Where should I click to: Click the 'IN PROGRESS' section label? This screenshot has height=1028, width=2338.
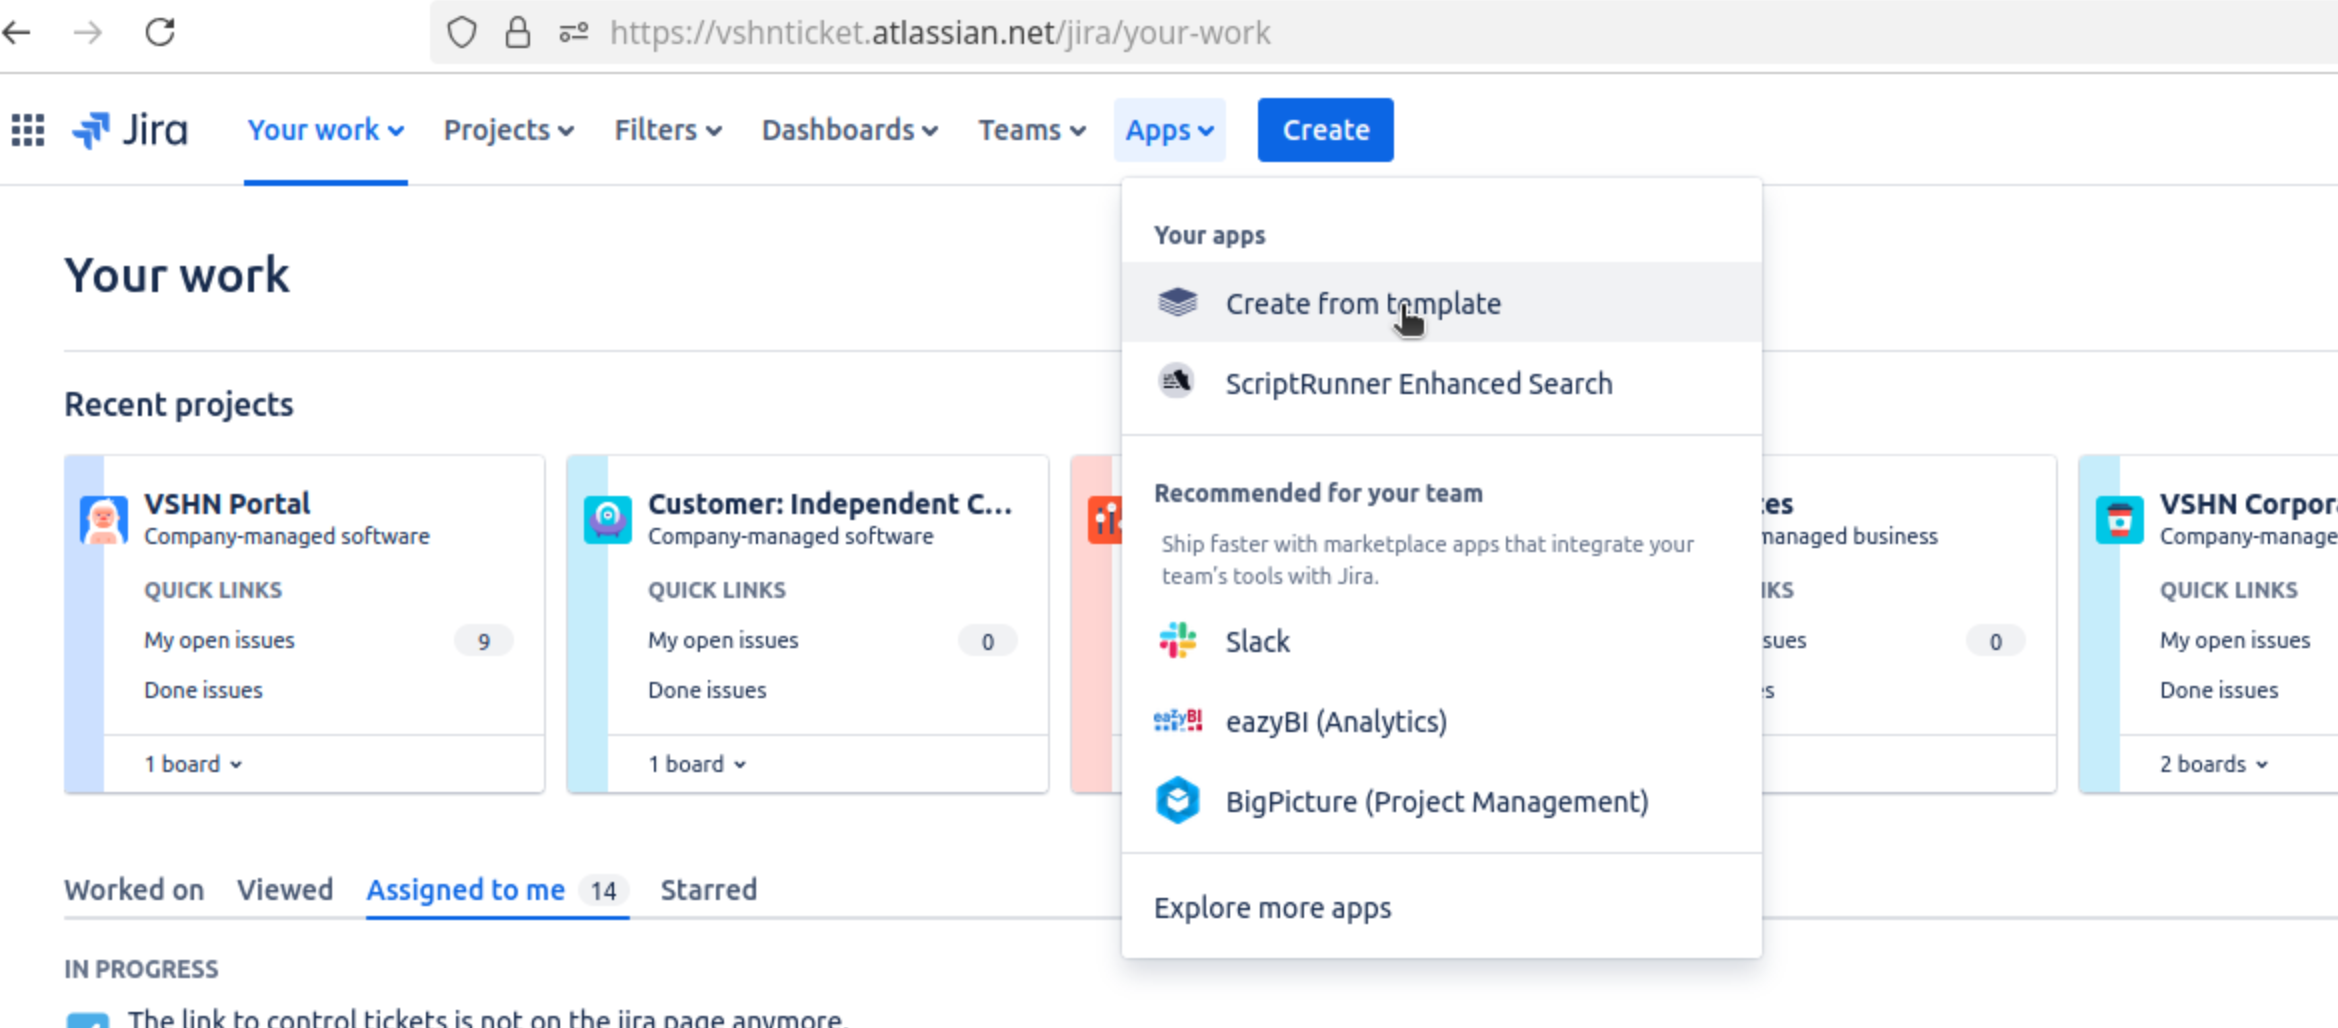pos(141,969)
